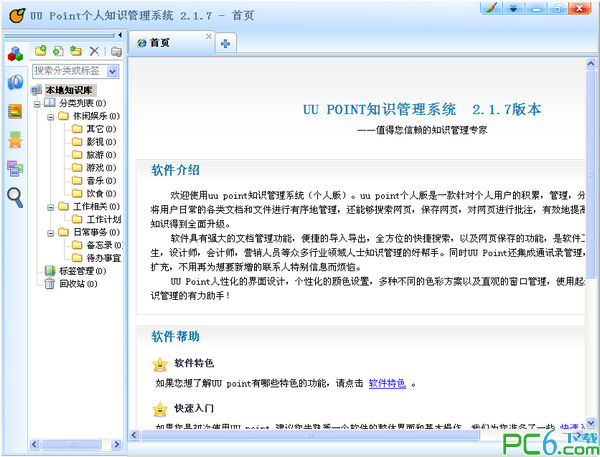Screen dimensions: 600x457
Task: Open the window manager sidebar icon
Action: tap(15, 168)
